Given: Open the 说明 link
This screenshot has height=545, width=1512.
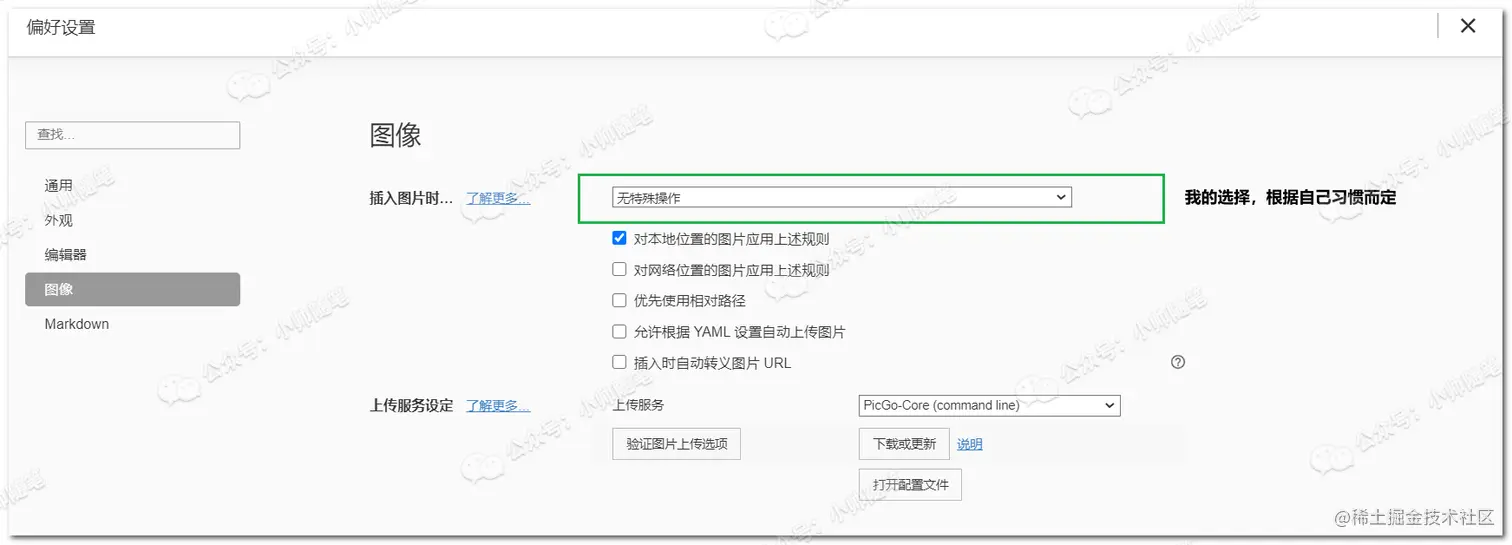Looking at the screenshot, I should 970,444.
